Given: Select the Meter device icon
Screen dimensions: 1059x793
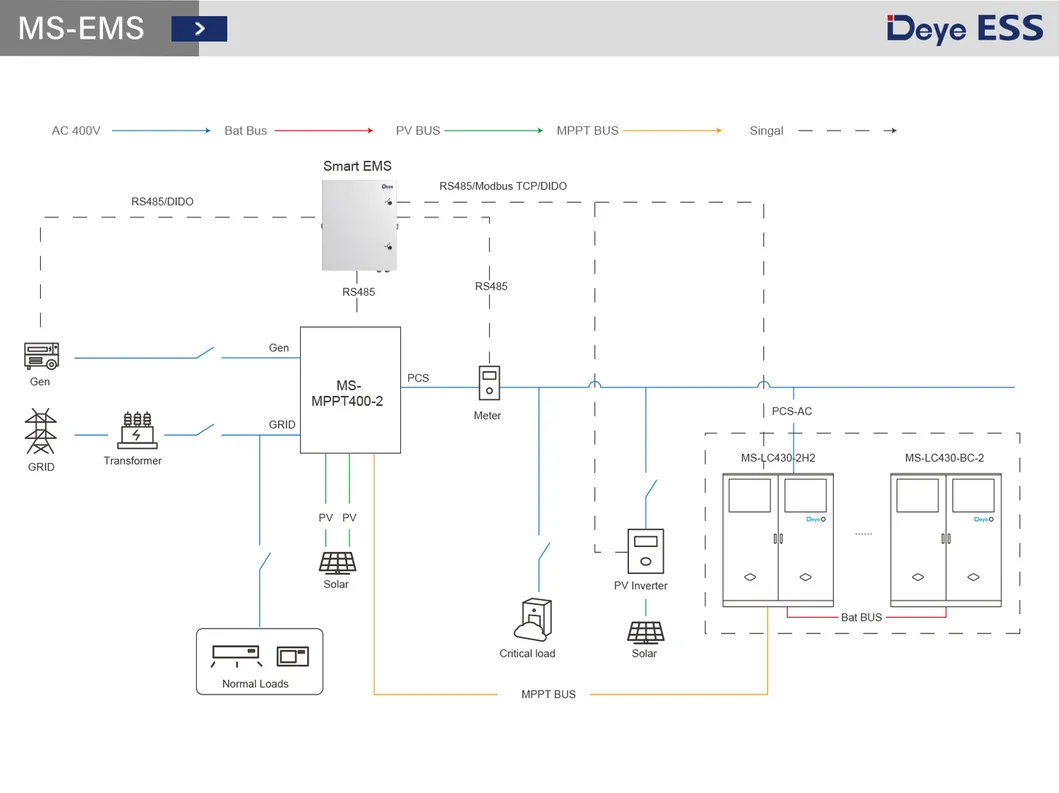Looking at the screenshot, I should pyautogui.click(x=487, y=386).
